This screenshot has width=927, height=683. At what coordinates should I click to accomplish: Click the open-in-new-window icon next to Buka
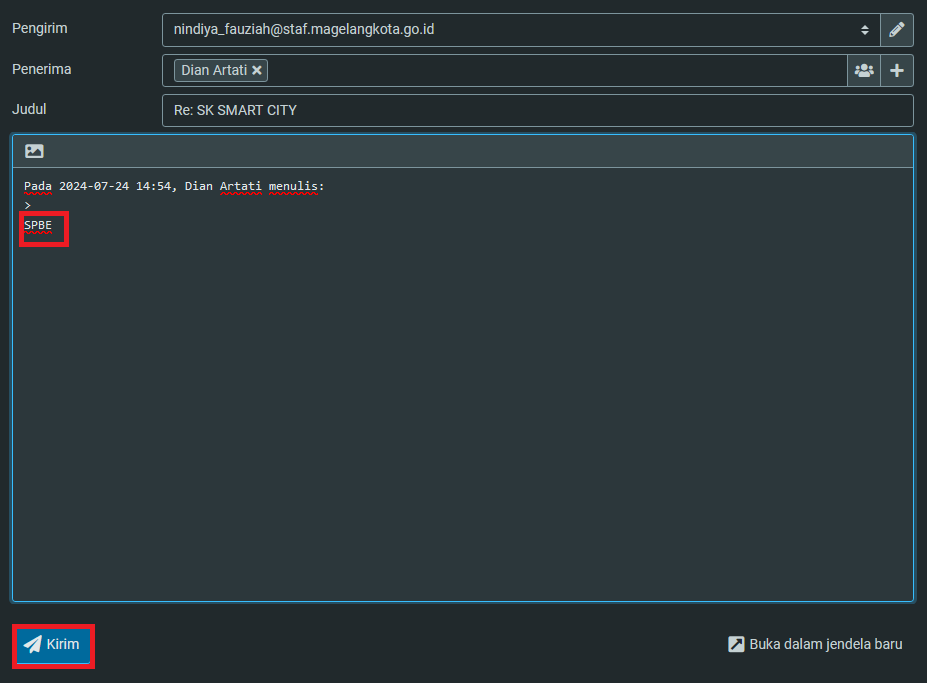click(x=737, y=644)
